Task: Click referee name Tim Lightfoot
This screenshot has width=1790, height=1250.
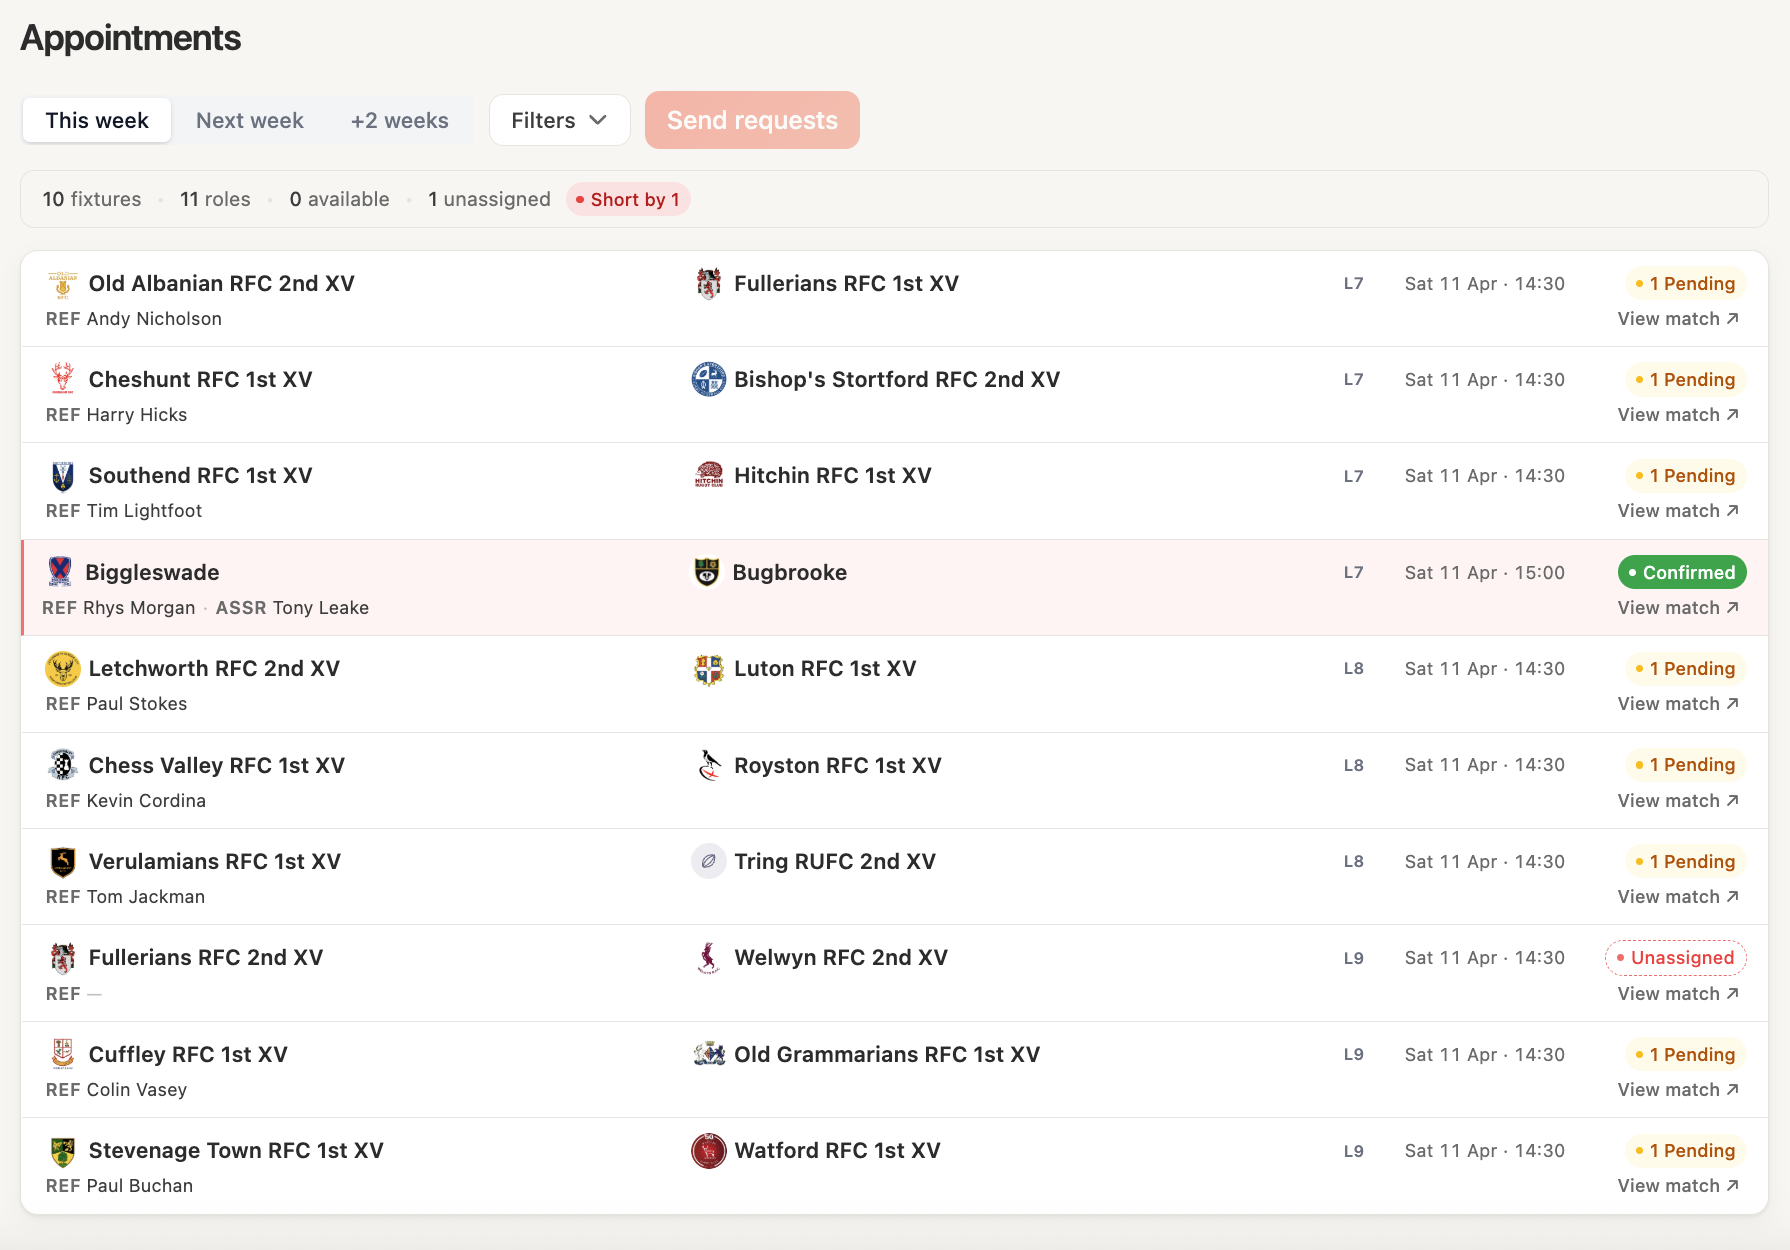Action: pyautogui.click(x=144, y=511)
